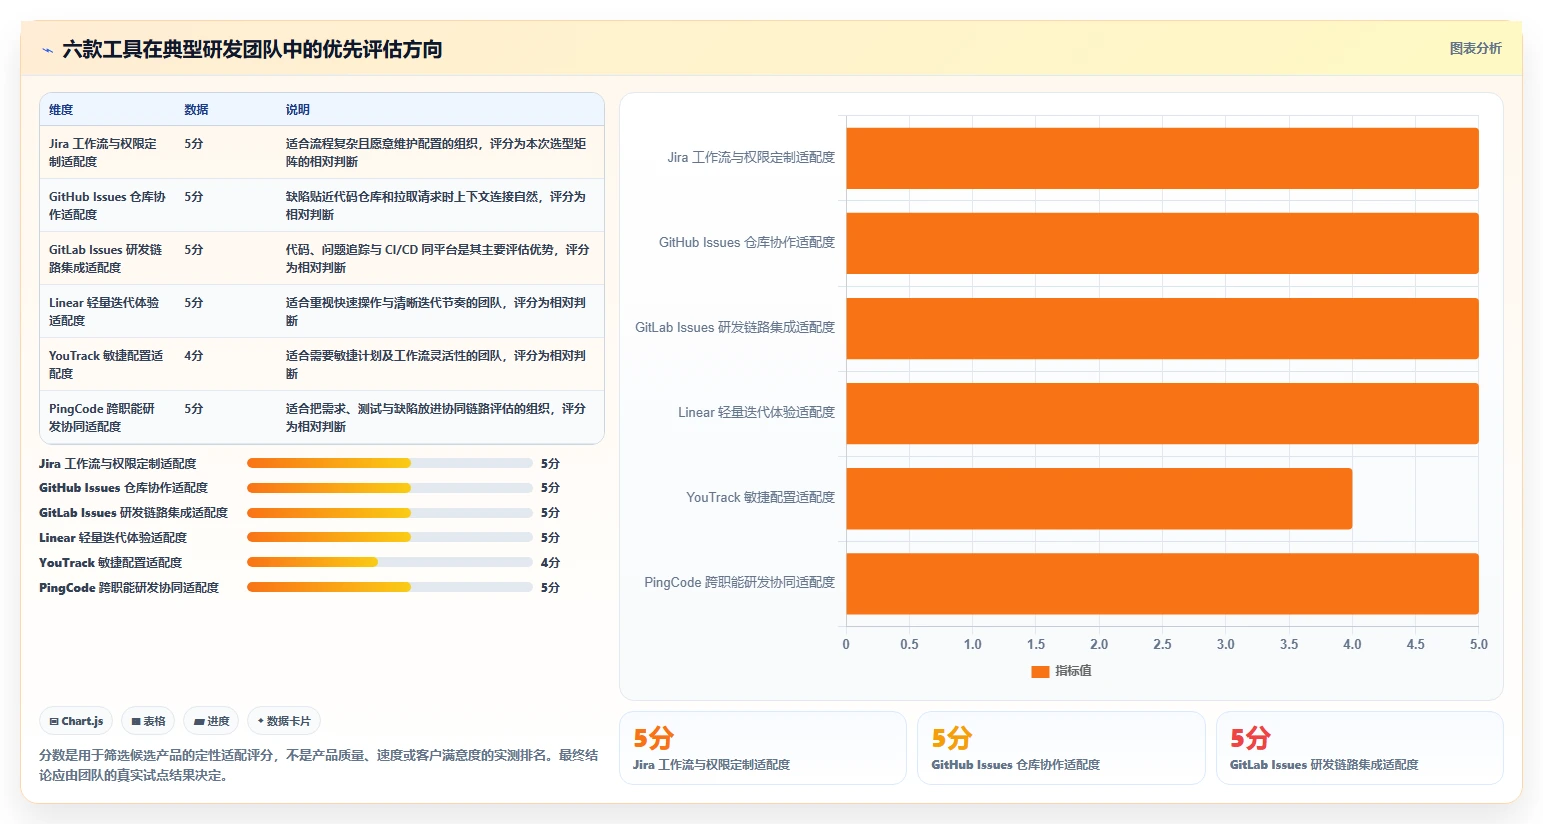Click the 5分 score in the Jira table row

coord(194,144)
